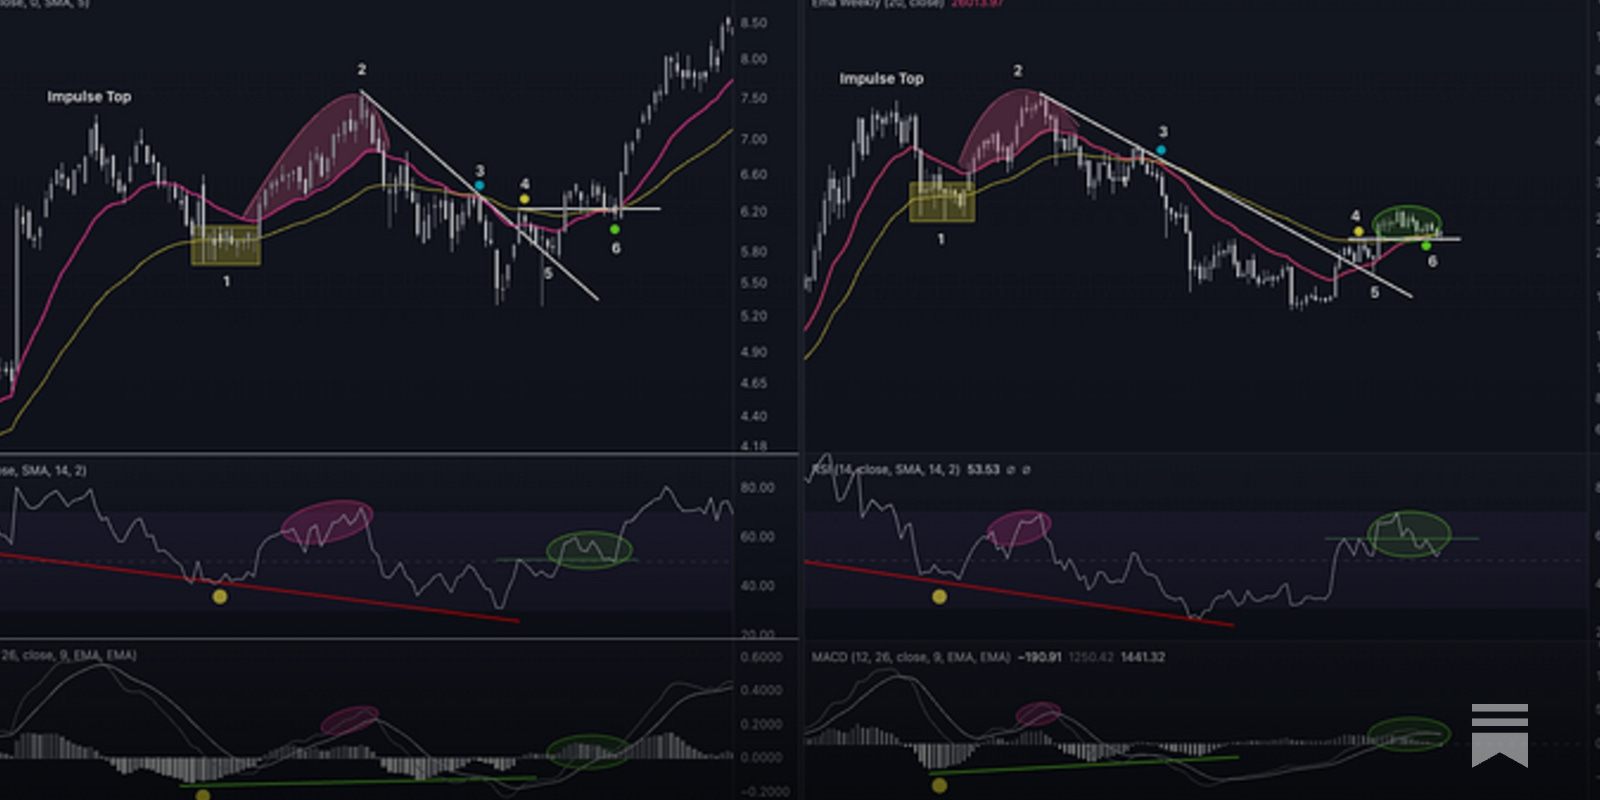1600x800 pixels.
Task: Click the 0.4000 MACD axis label
Action: click(761, 691)
